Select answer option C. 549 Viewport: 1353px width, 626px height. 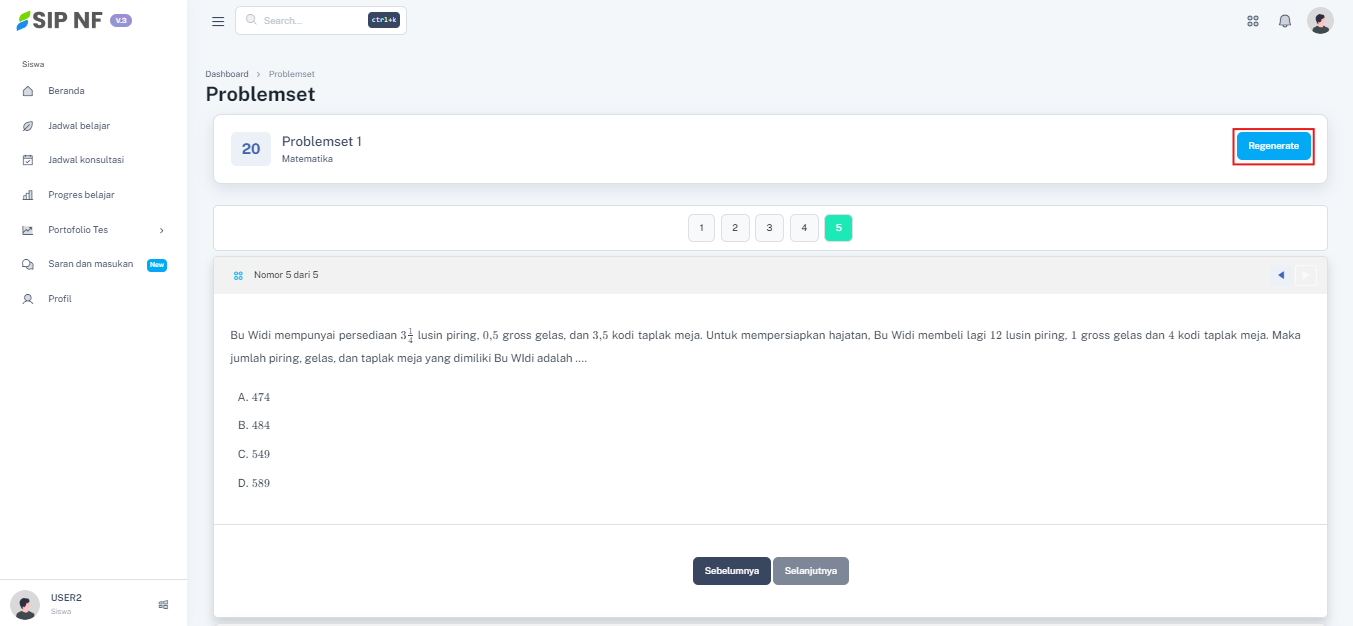[254, 454]
